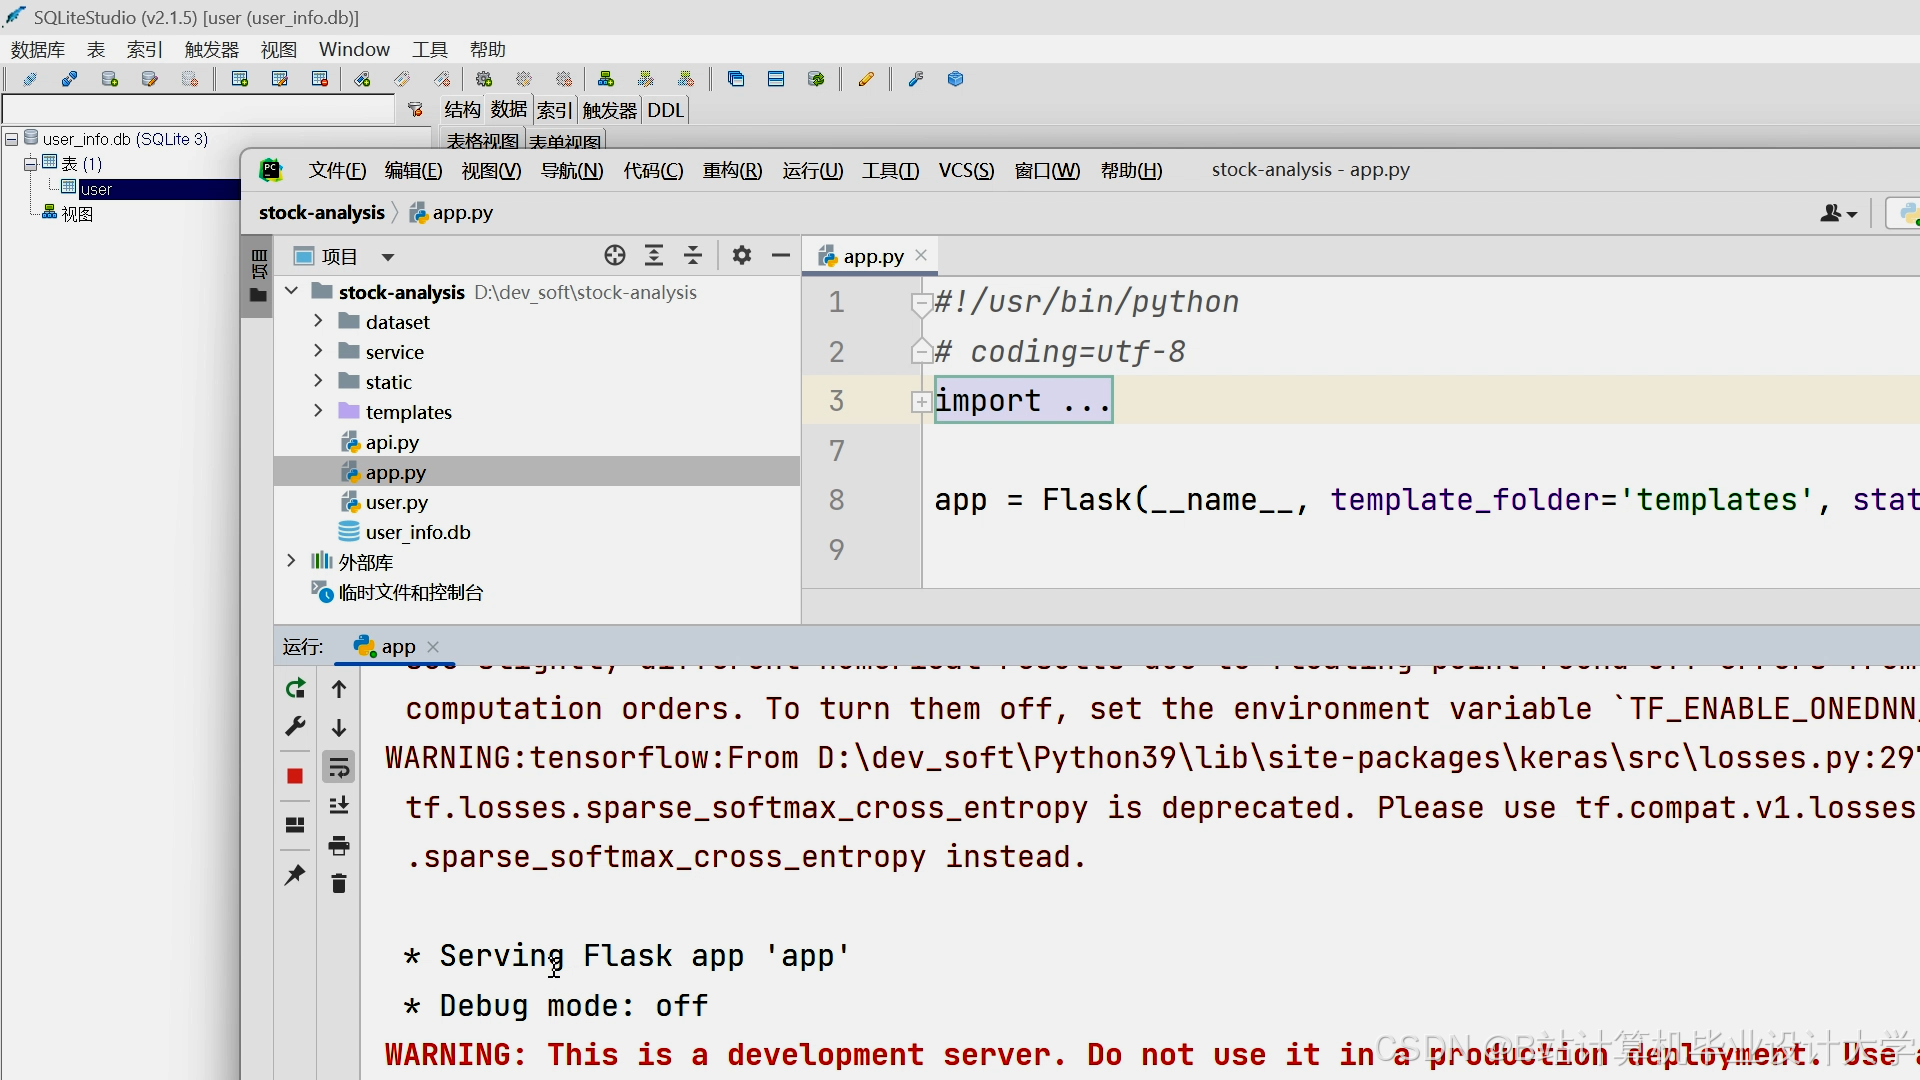Collapse all project tree nodes
The width and height of the screenshot is (1920, 1080).
pos(693,256)
